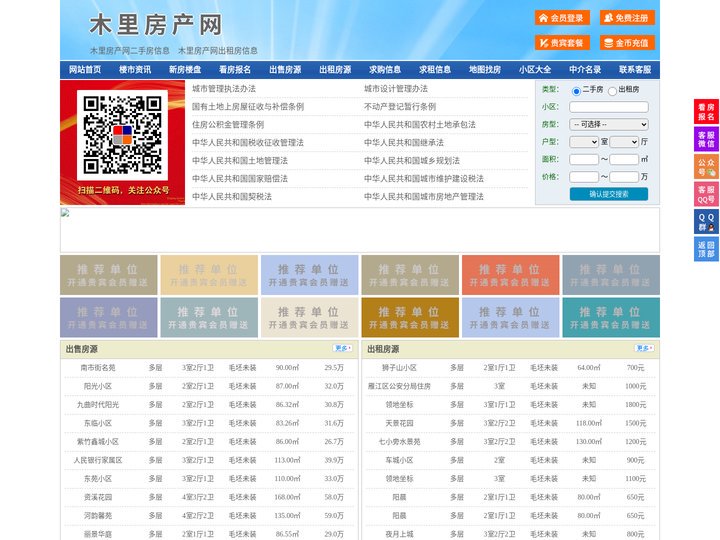This screenshot has width=720, height=540.
Task: Click the QR code image
Action: 122,135
